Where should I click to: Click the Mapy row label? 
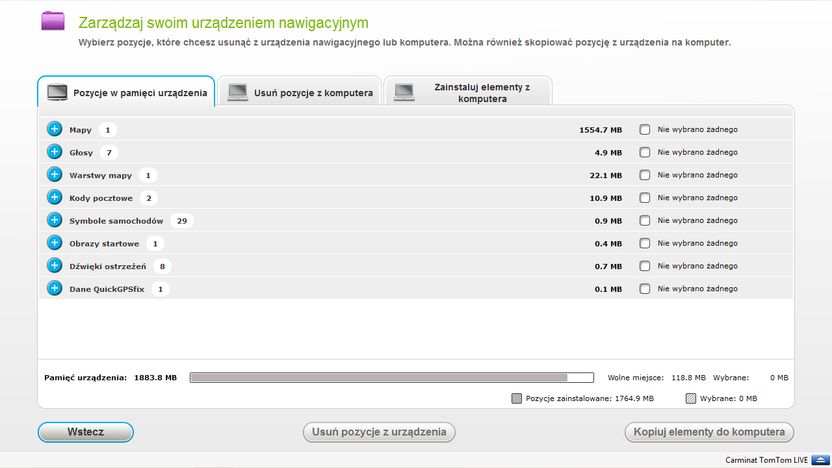click(81, 130)
